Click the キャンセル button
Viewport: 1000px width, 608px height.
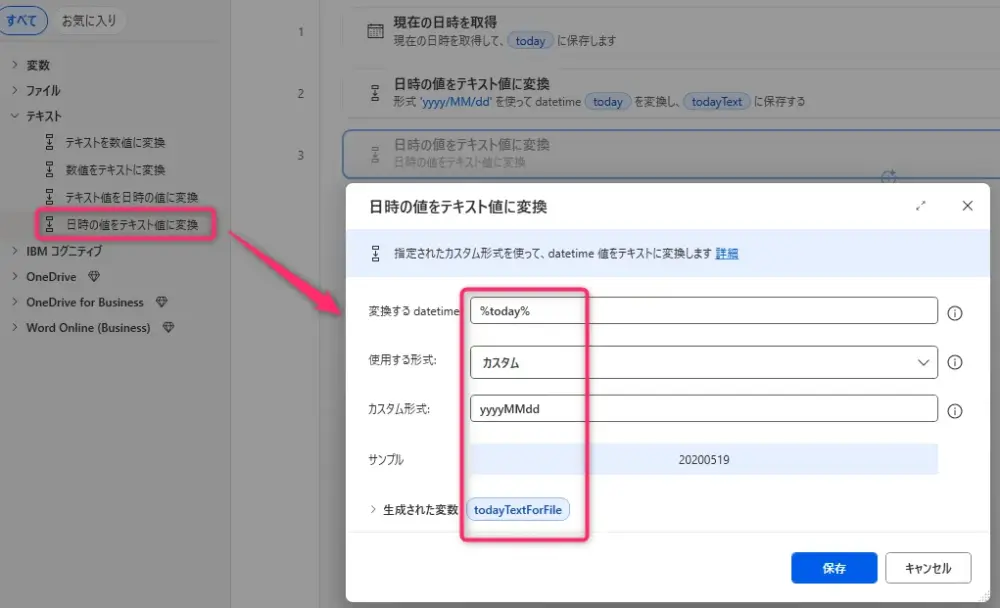tap(927, 568)
